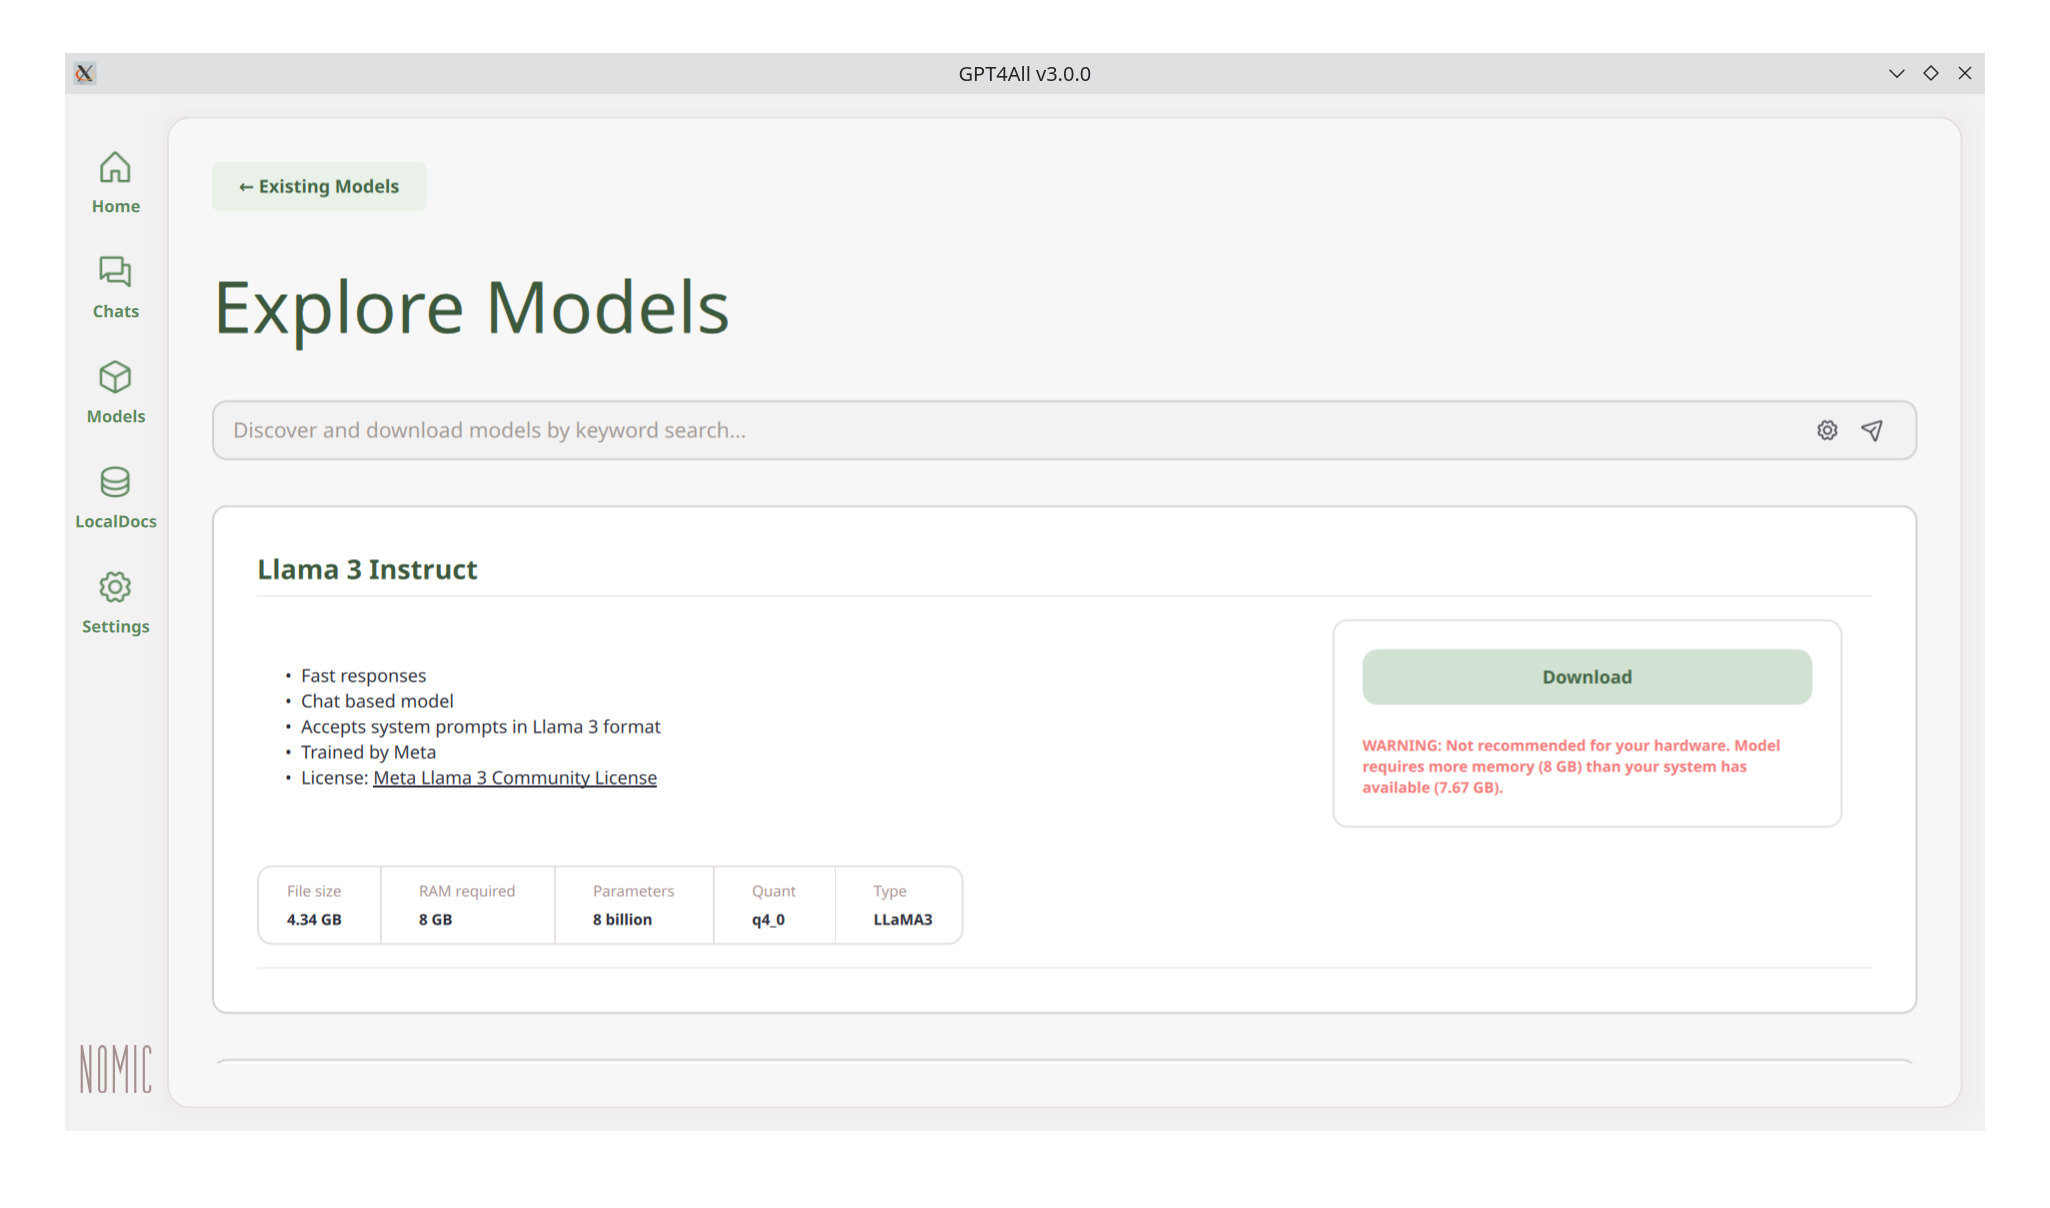Open the Models view in sidebar
Image resolution: width=2050 pixels, height=1208 pixels.
coord(115,393)
